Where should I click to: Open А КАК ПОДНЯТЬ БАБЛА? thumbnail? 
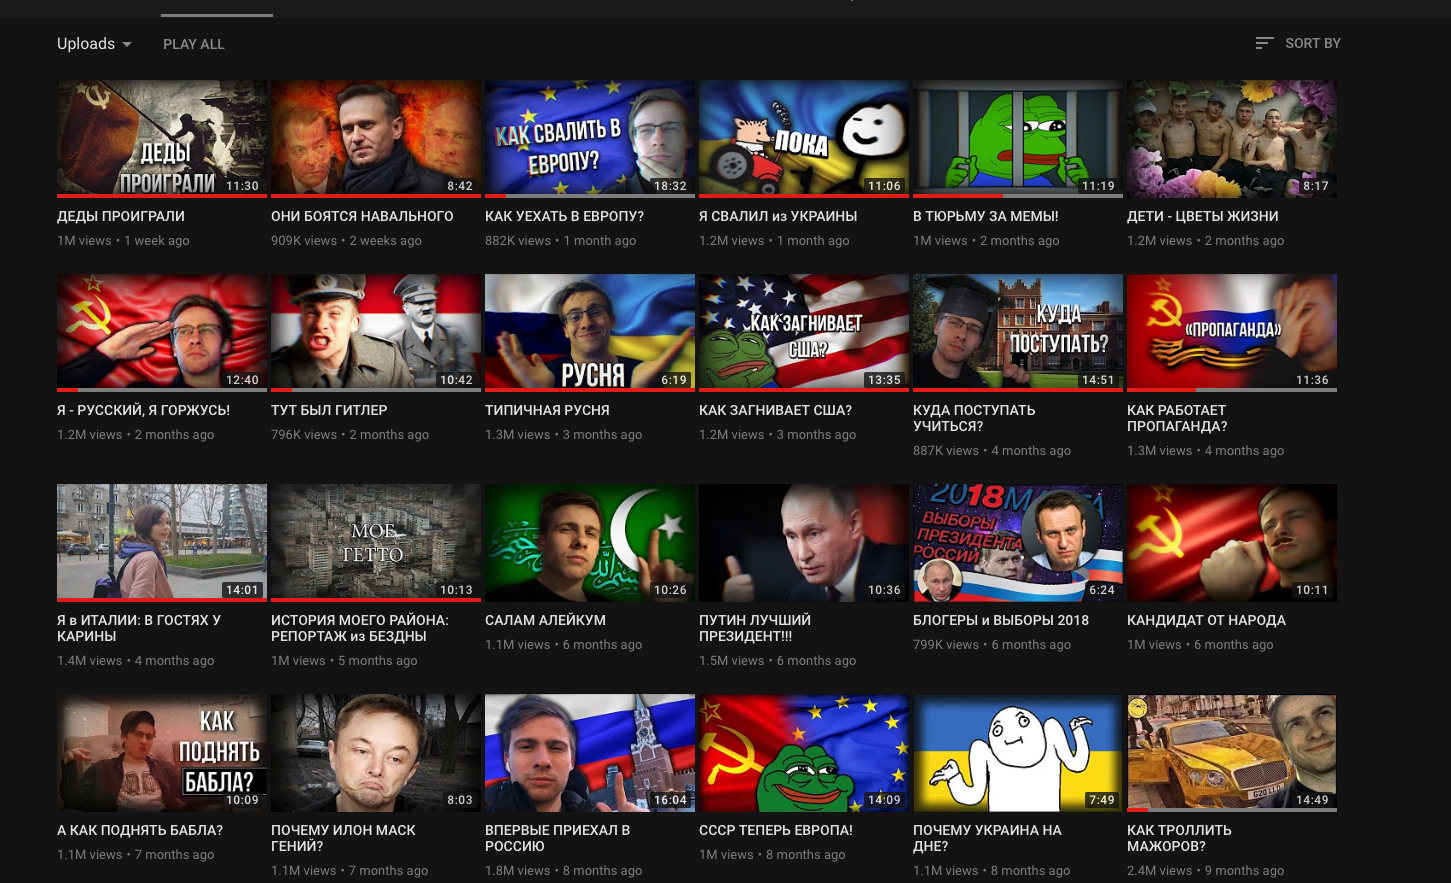coord(162,753)
